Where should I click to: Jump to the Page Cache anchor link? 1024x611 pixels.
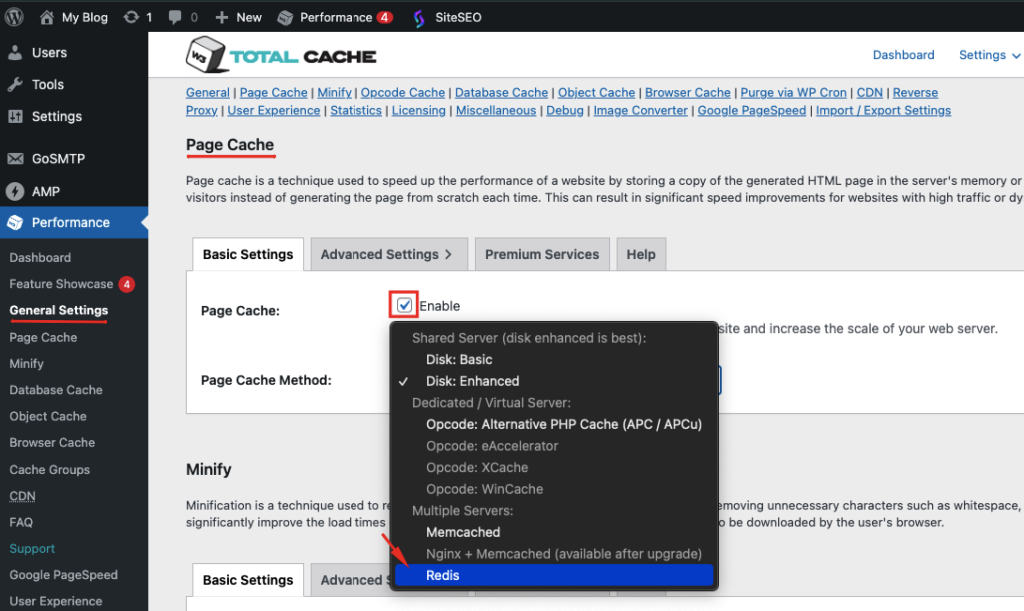[x=274, y=93]
